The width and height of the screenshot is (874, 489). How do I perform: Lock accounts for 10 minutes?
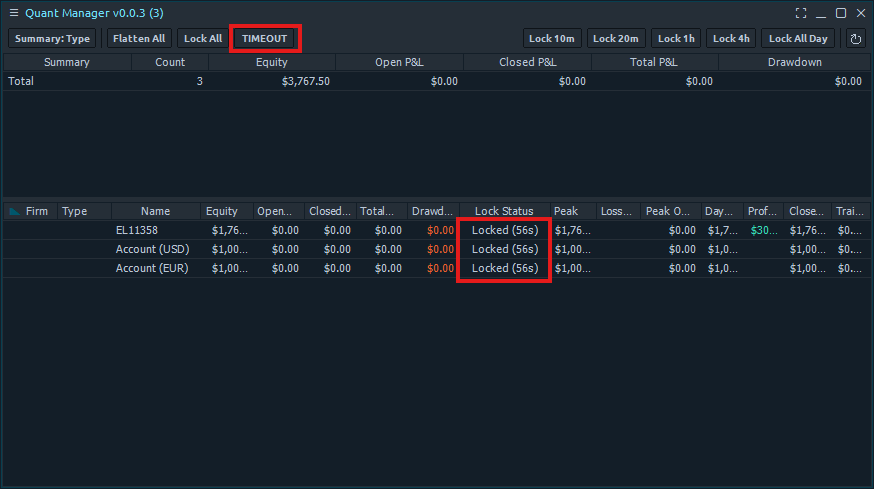click(x=552, y=39)
